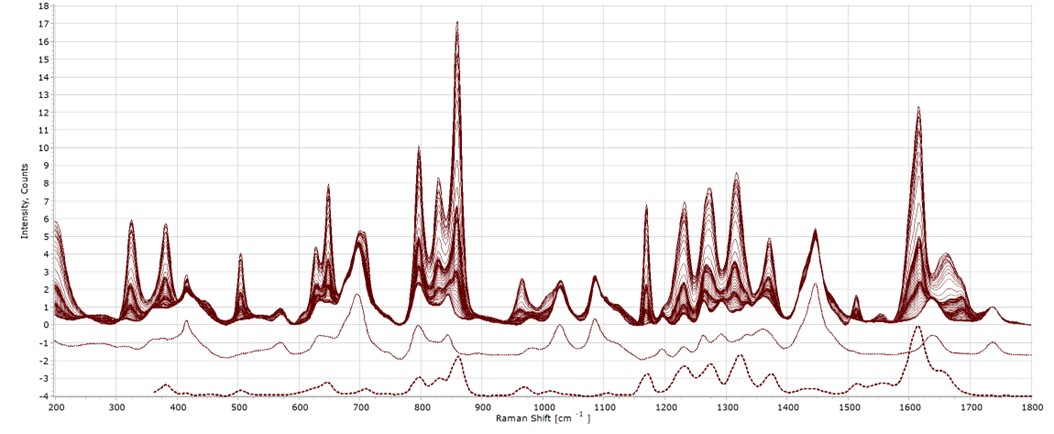1054x434 pixels.
Task: Click the 200 tick label on x-axis
Action: click(x=56, y=407)
